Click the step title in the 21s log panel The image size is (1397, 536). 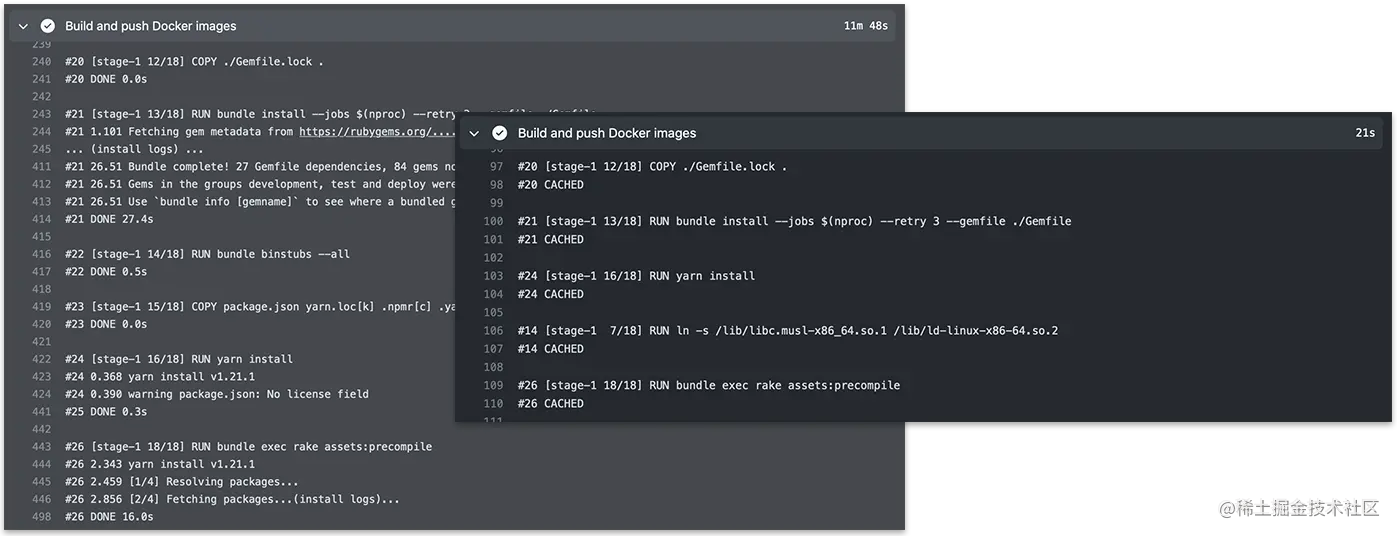(607, 133)
